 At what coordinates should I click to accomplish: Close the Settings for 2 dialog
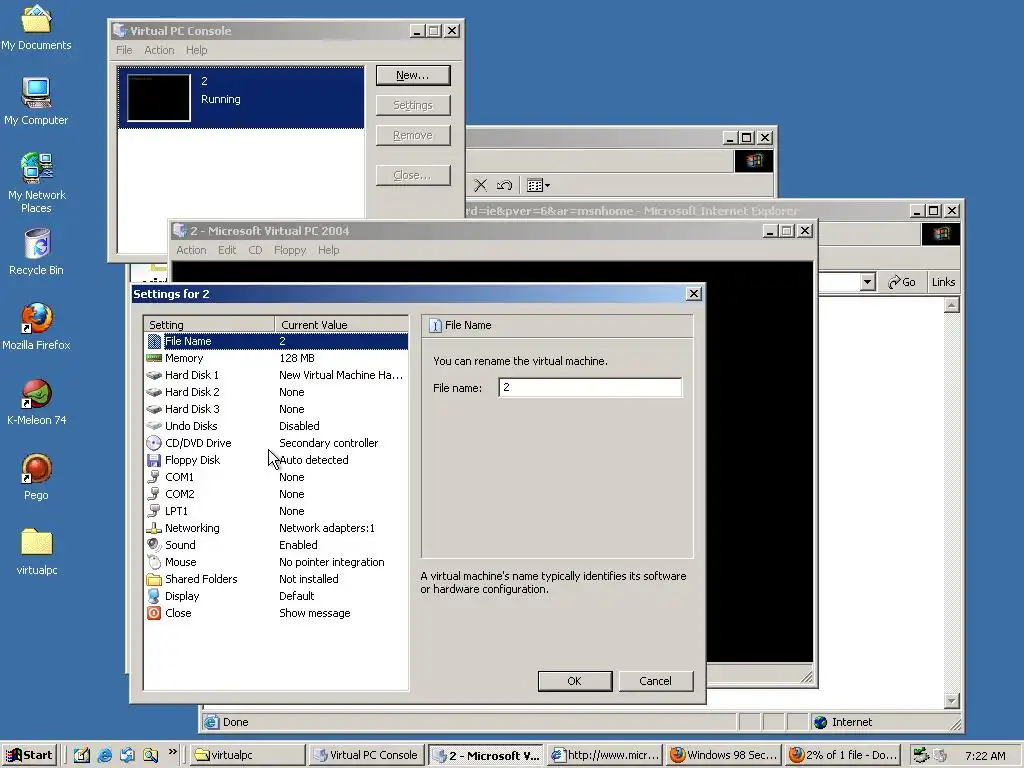pyautogui.click(x=694, y=294)
